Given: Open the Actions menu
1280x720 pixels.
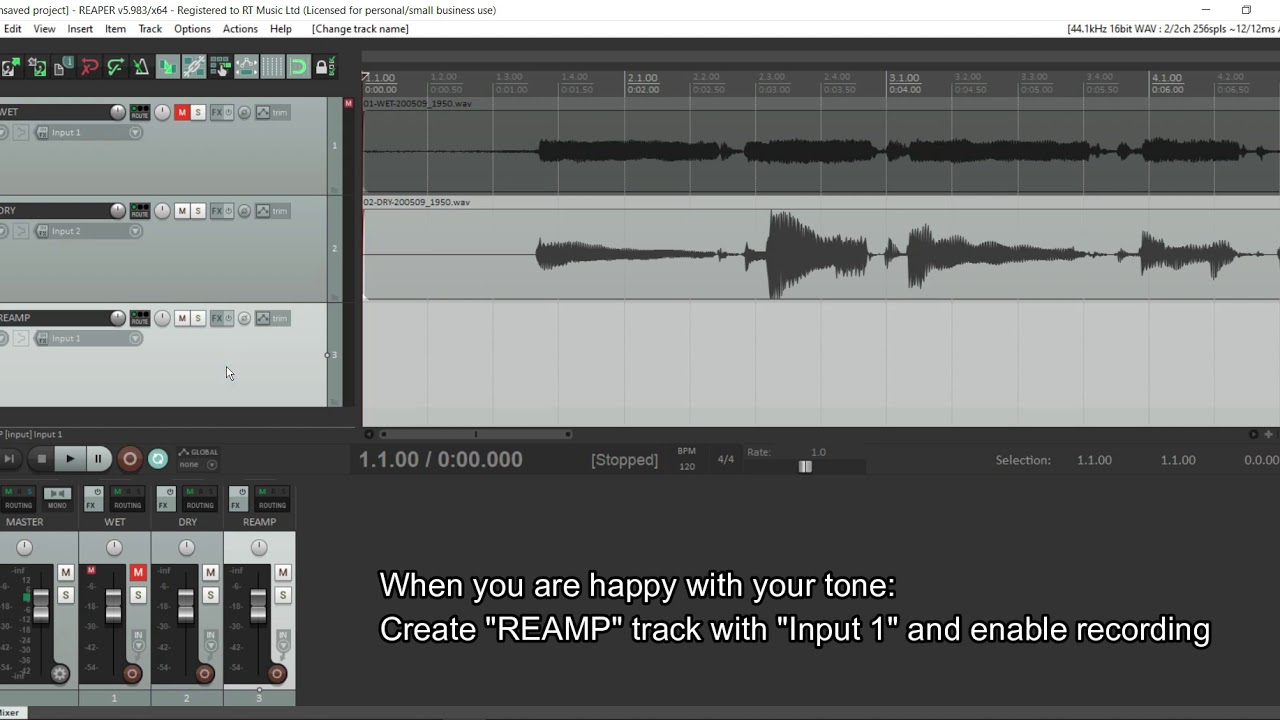Looking at the screenshot, I should [240, 29].
